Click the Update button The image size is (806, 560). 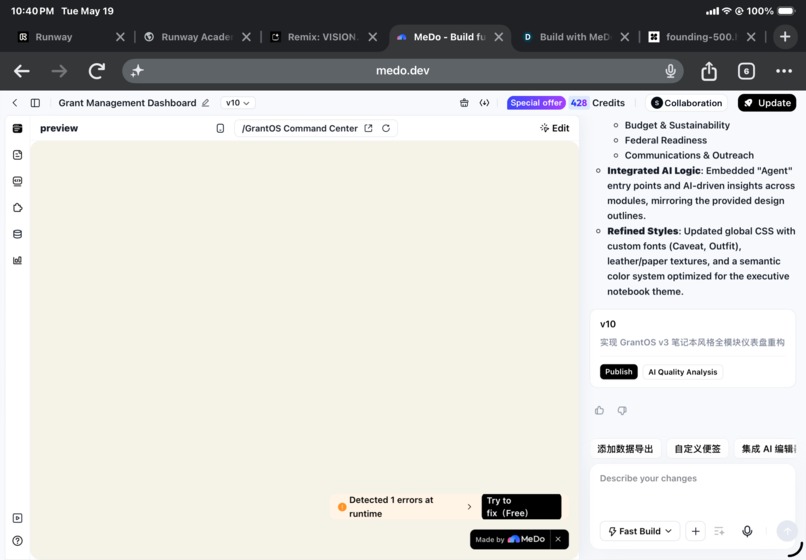(x=767, y=103)
